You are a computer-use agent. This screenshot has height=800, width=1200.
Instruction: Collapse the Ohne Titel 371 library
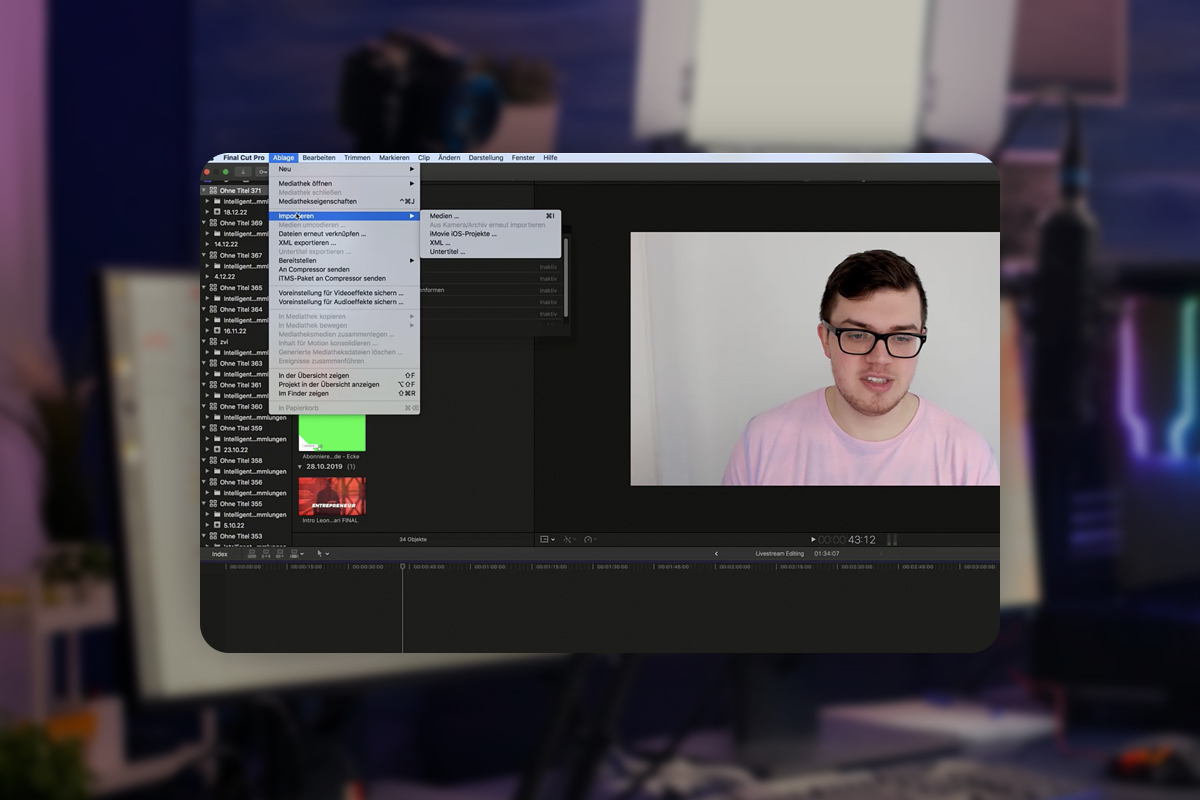[x=204, y=190]
